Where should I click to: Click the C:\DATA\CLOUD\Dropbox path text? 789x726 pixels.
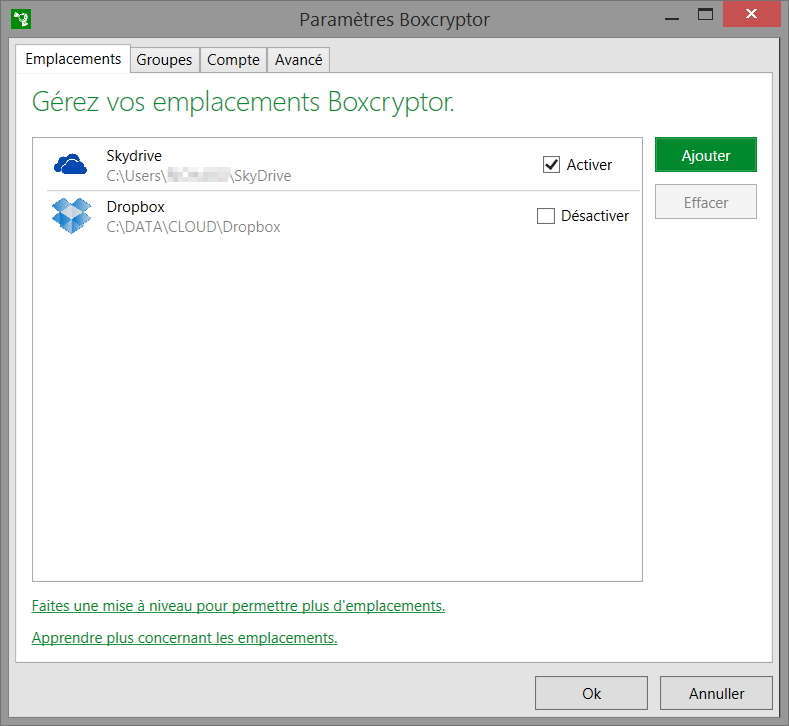tap(193, 227)
